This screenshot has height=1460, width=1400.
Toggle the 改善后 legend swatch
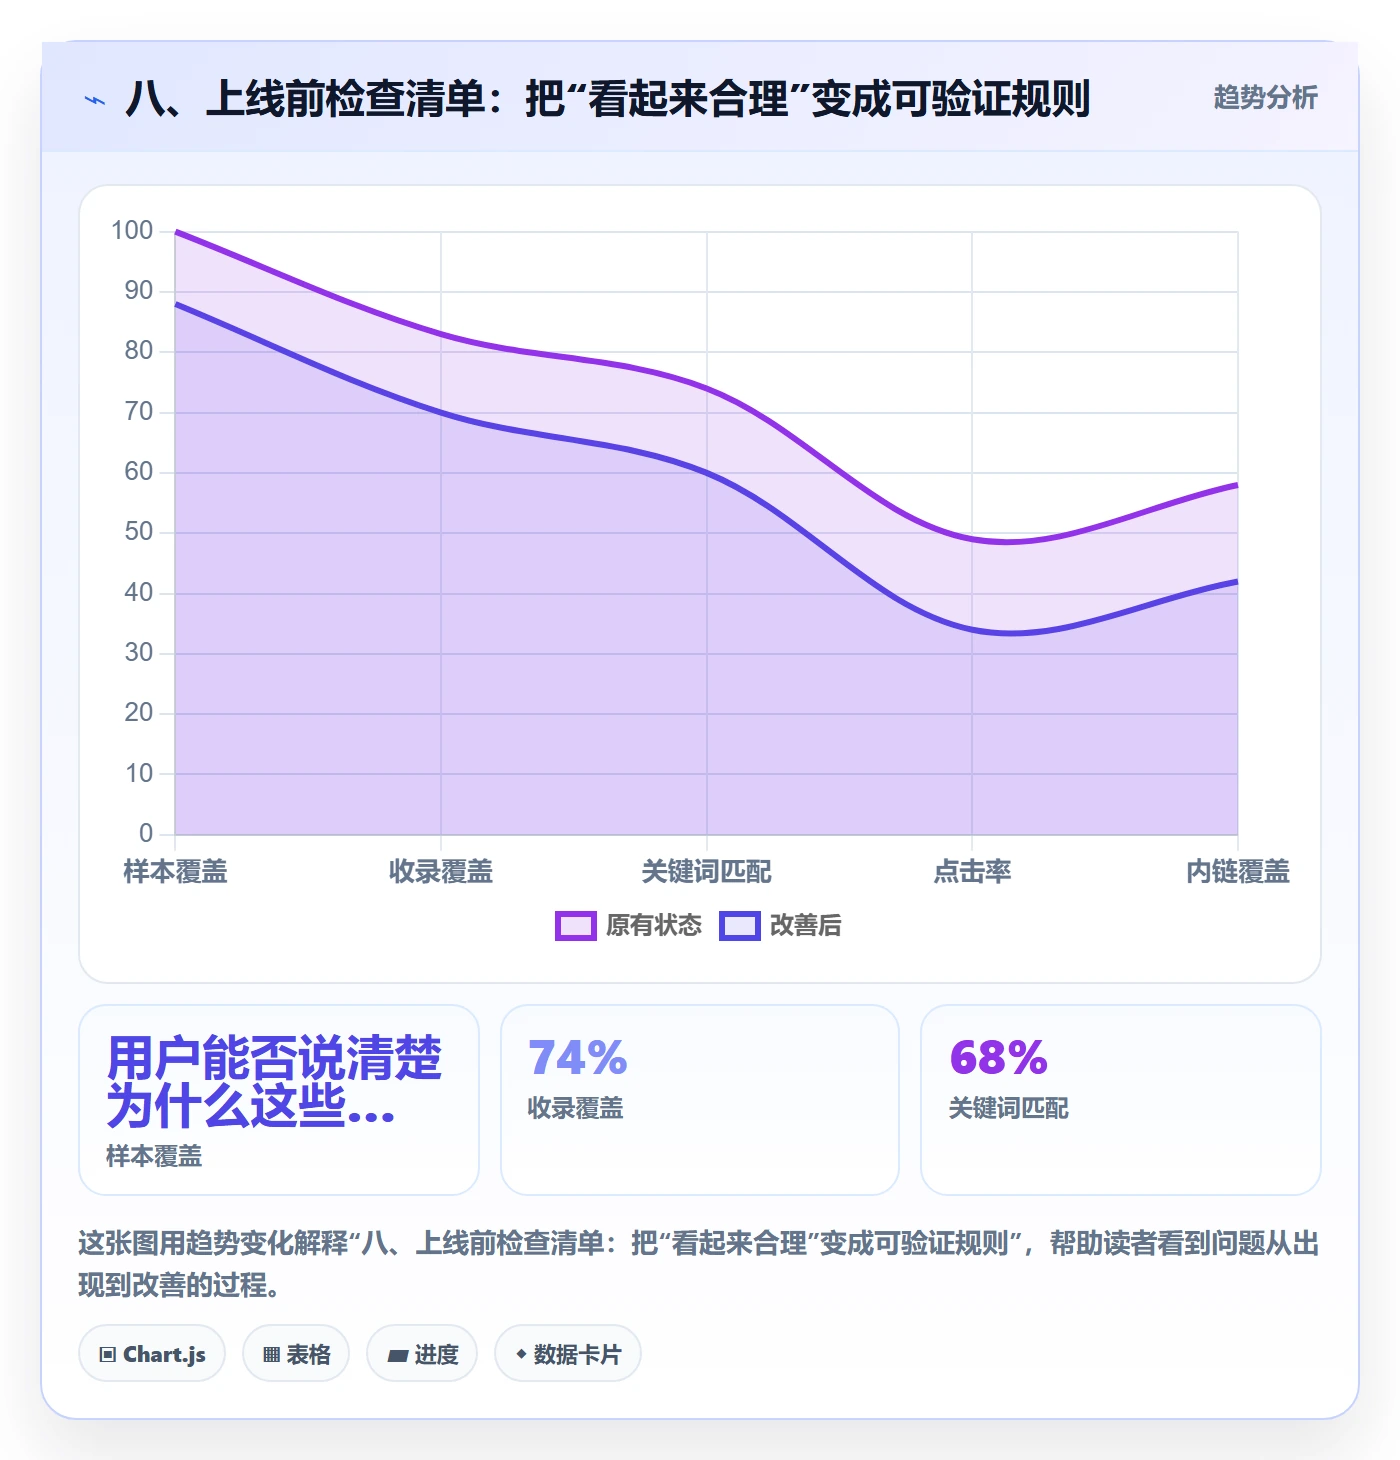(x=740, y=926)
